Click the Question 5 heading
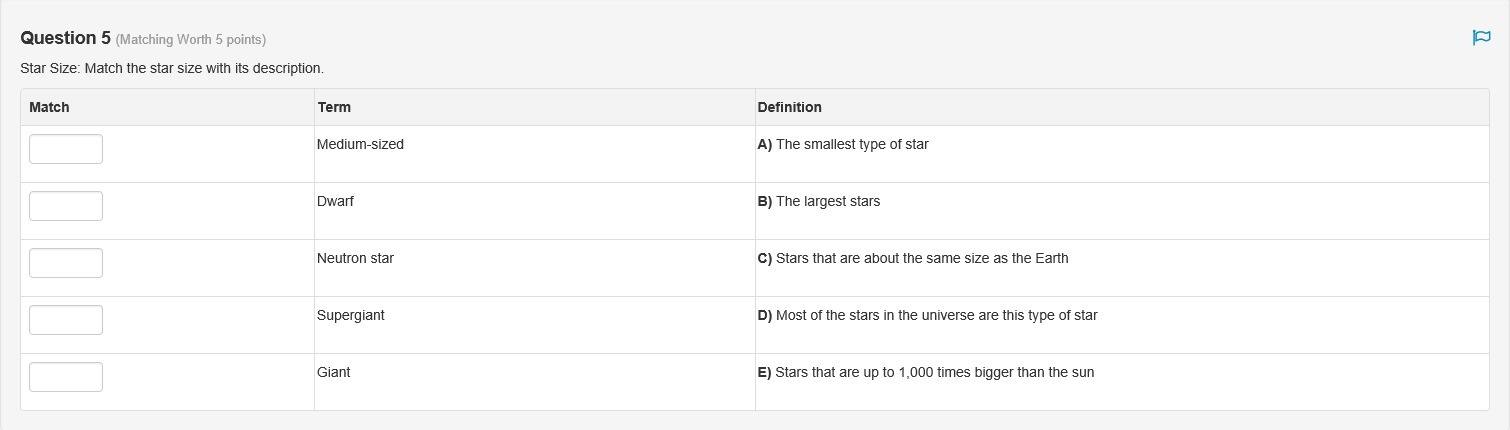 (65, 38)
